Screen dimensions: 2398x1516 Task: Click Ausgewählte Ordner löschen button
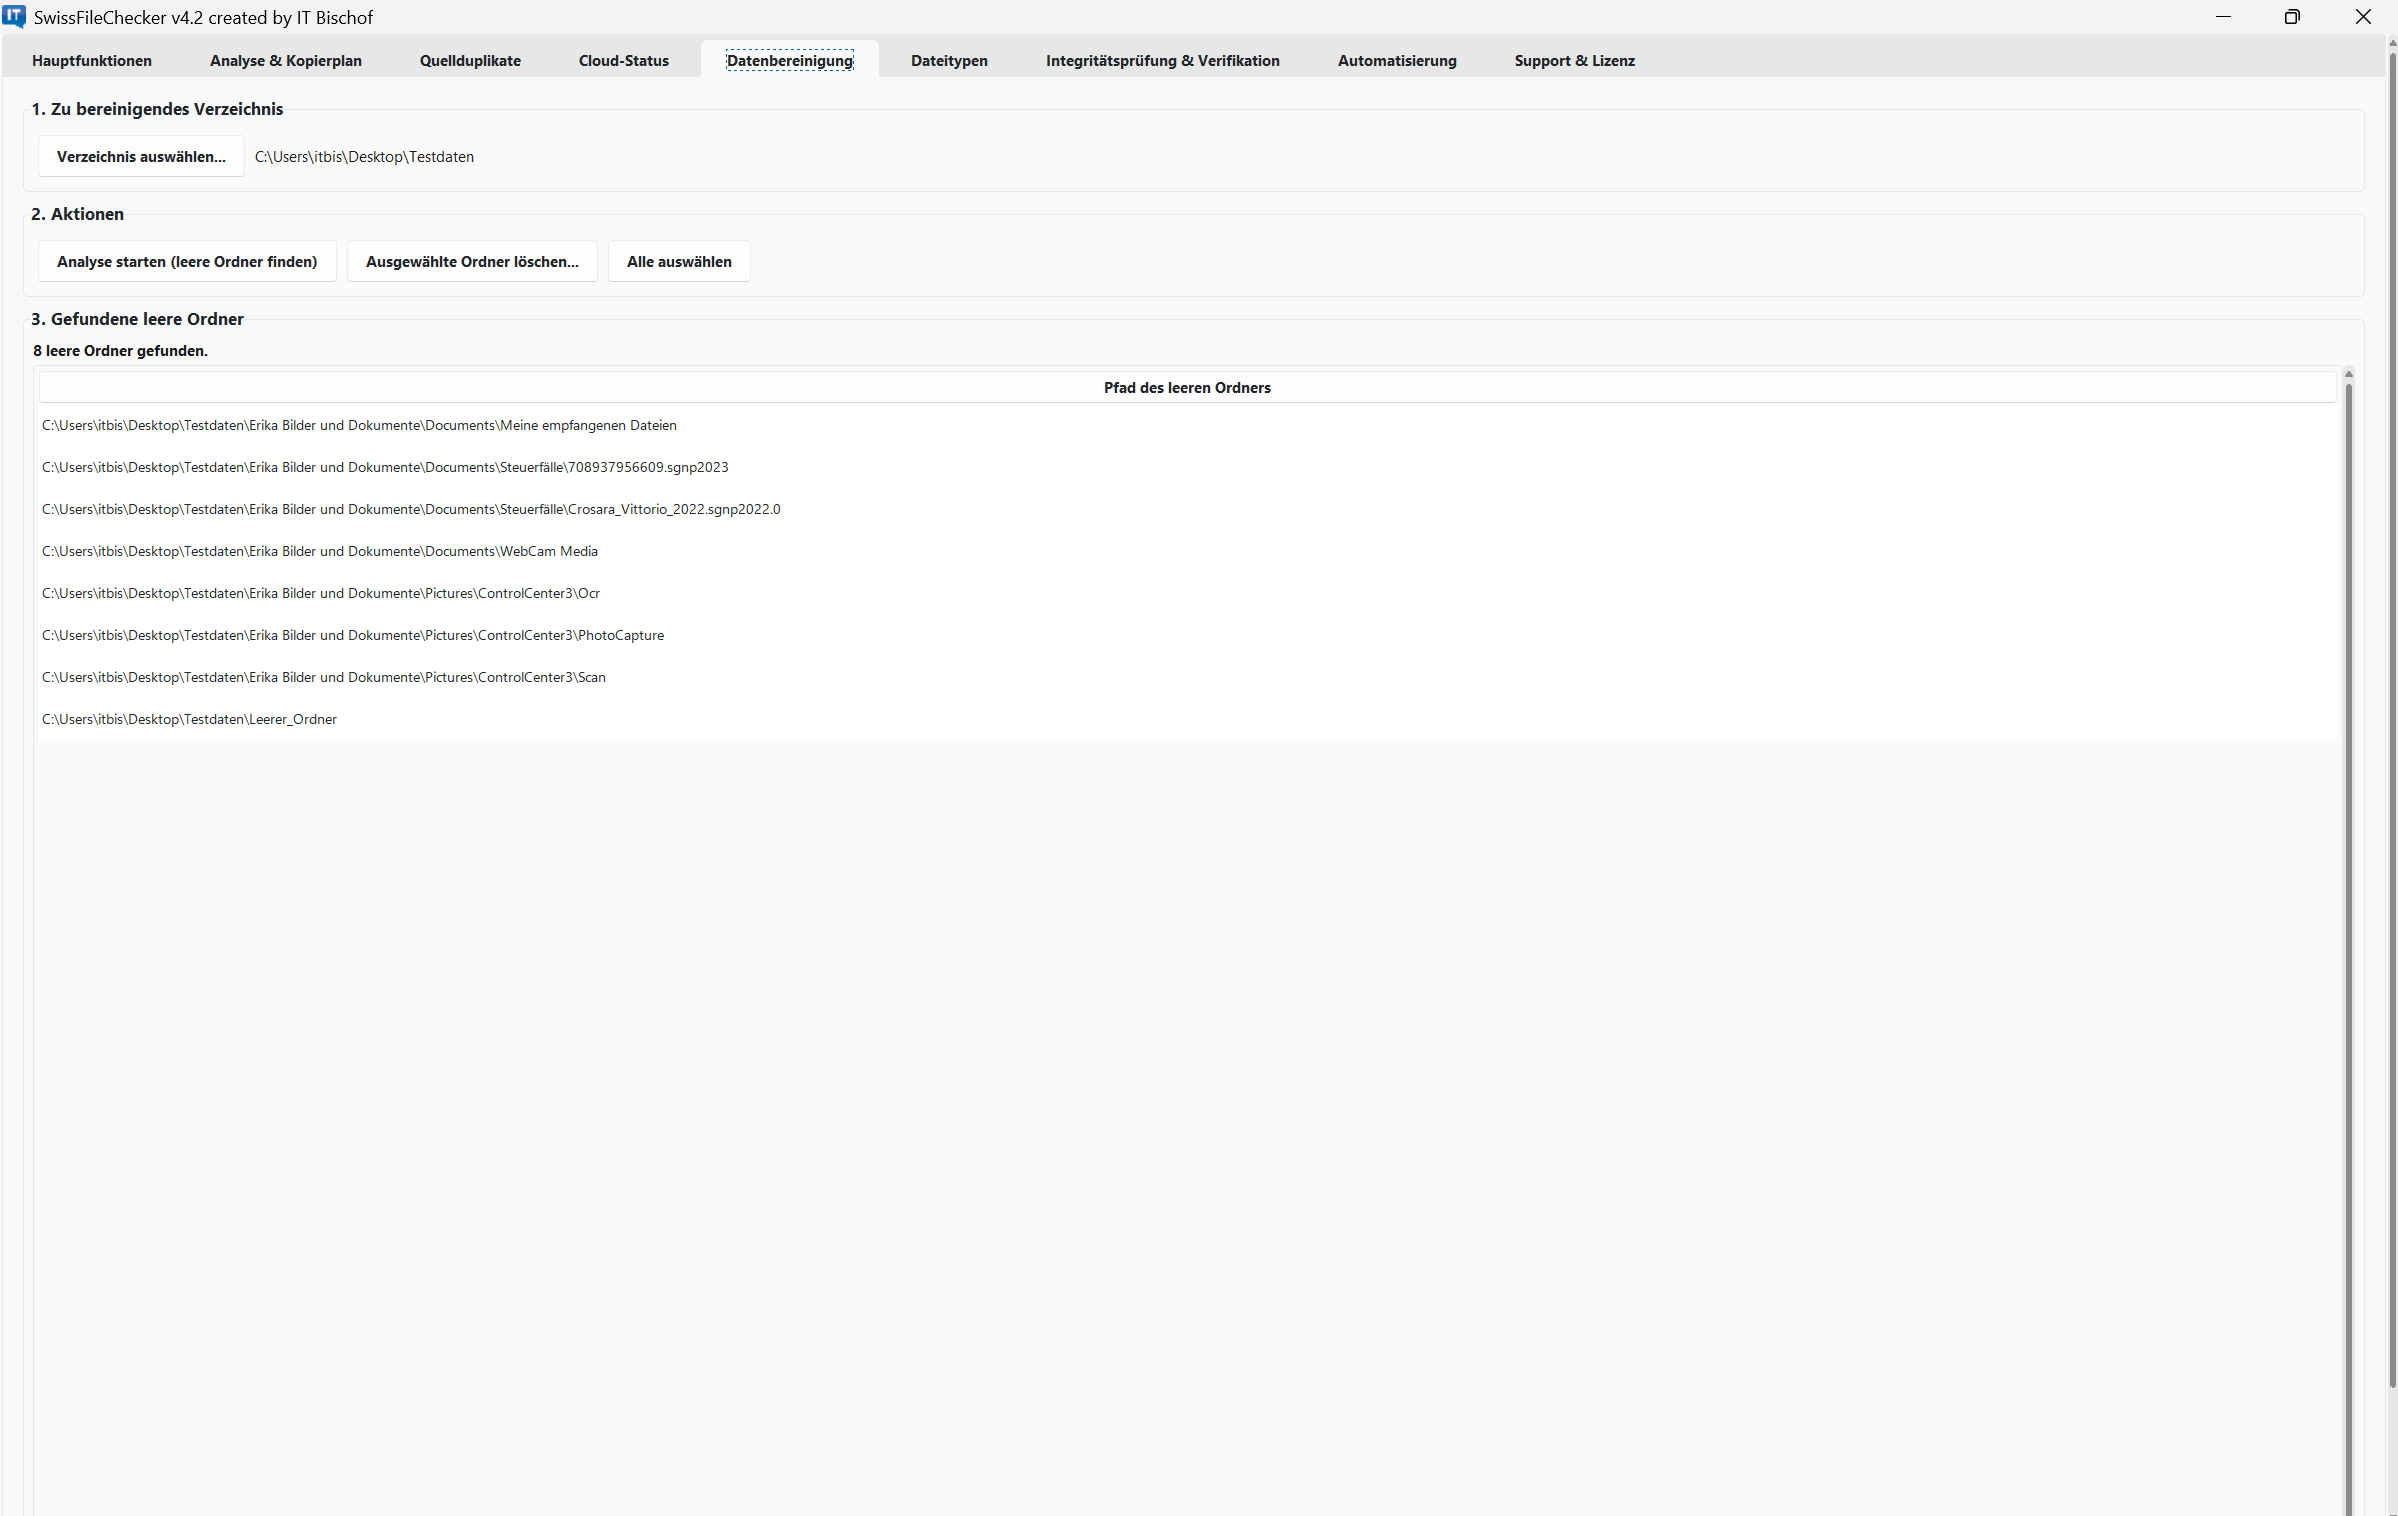pyautogui.click(x=472, y=262)
